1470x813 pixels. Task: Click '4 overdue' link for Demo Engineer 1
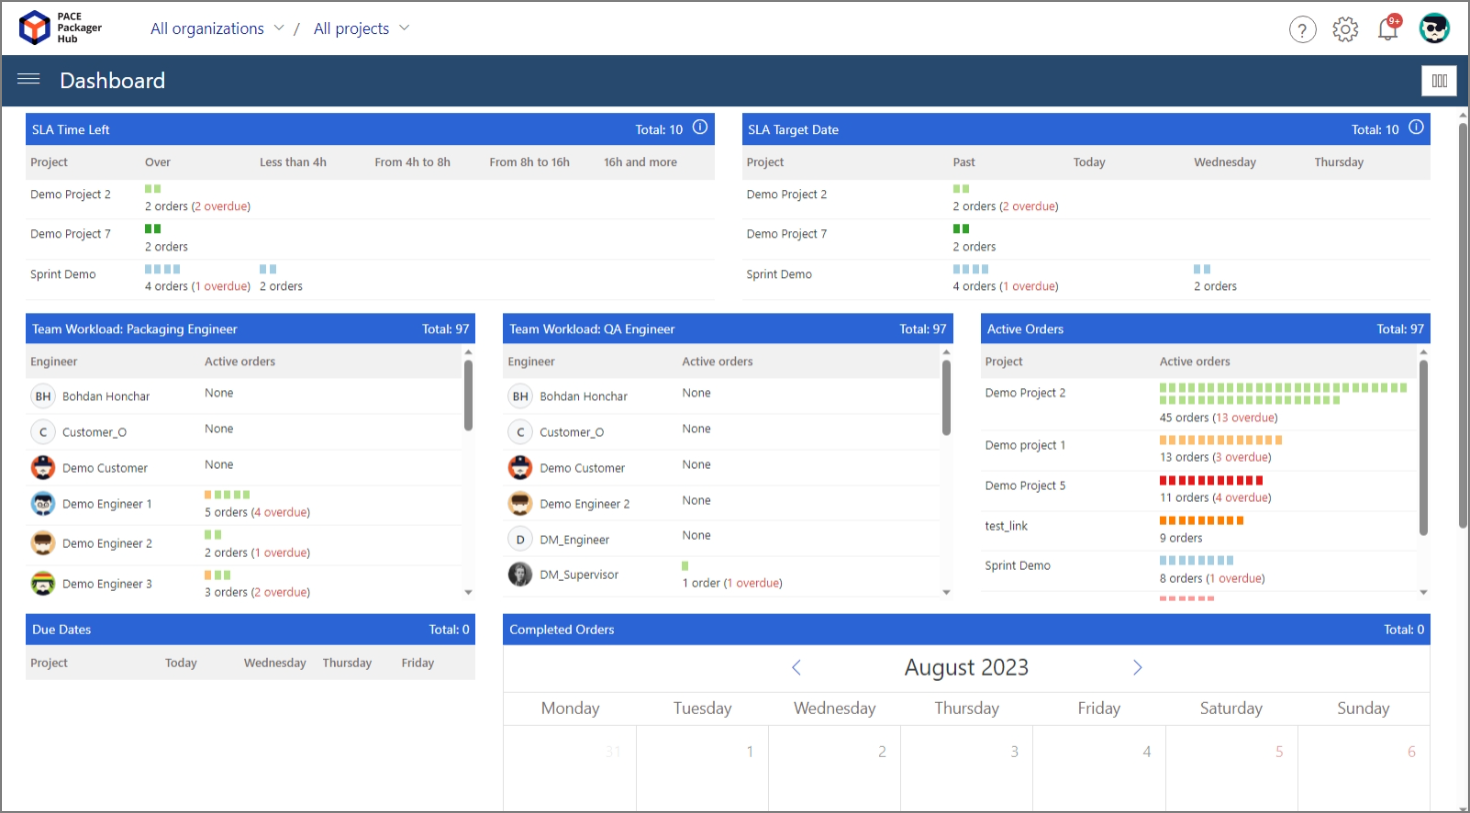coord(281,512)
